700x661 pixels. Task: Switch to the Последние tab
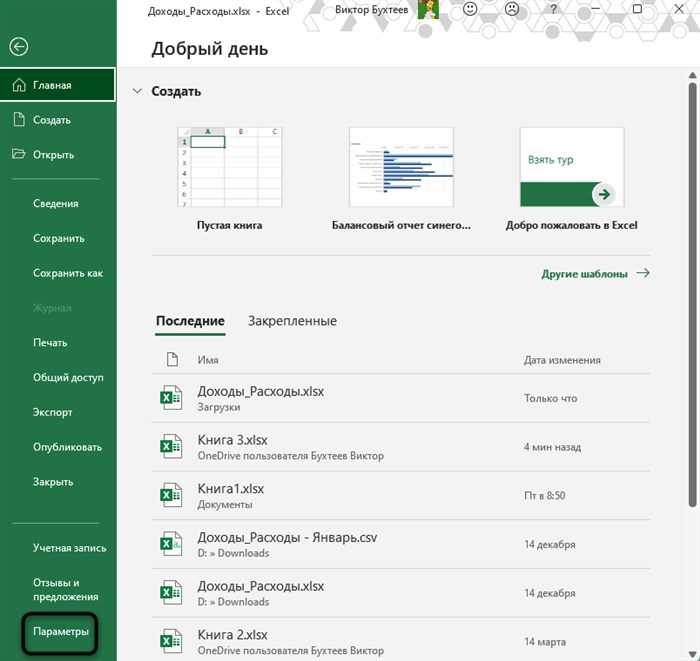[190, 321]
